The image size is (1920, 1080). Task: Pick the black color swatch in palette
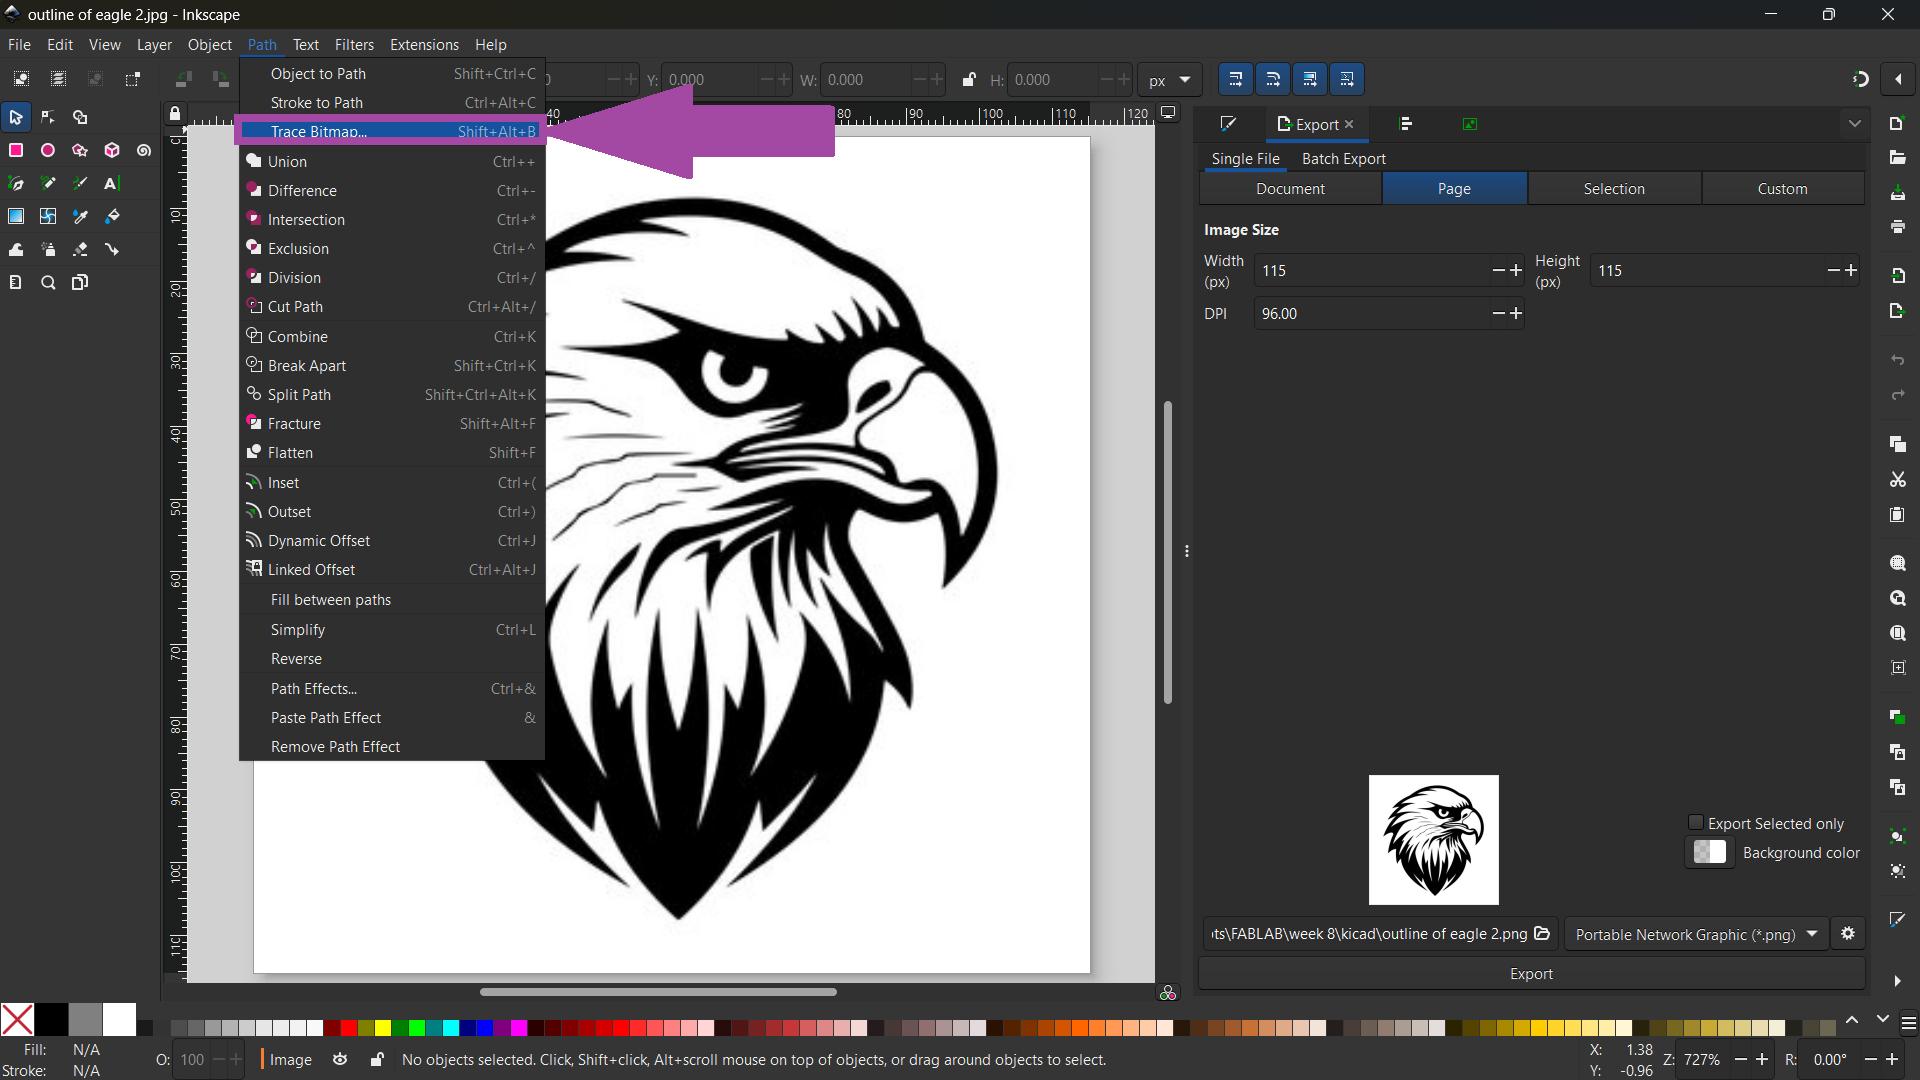[51, 1020]
